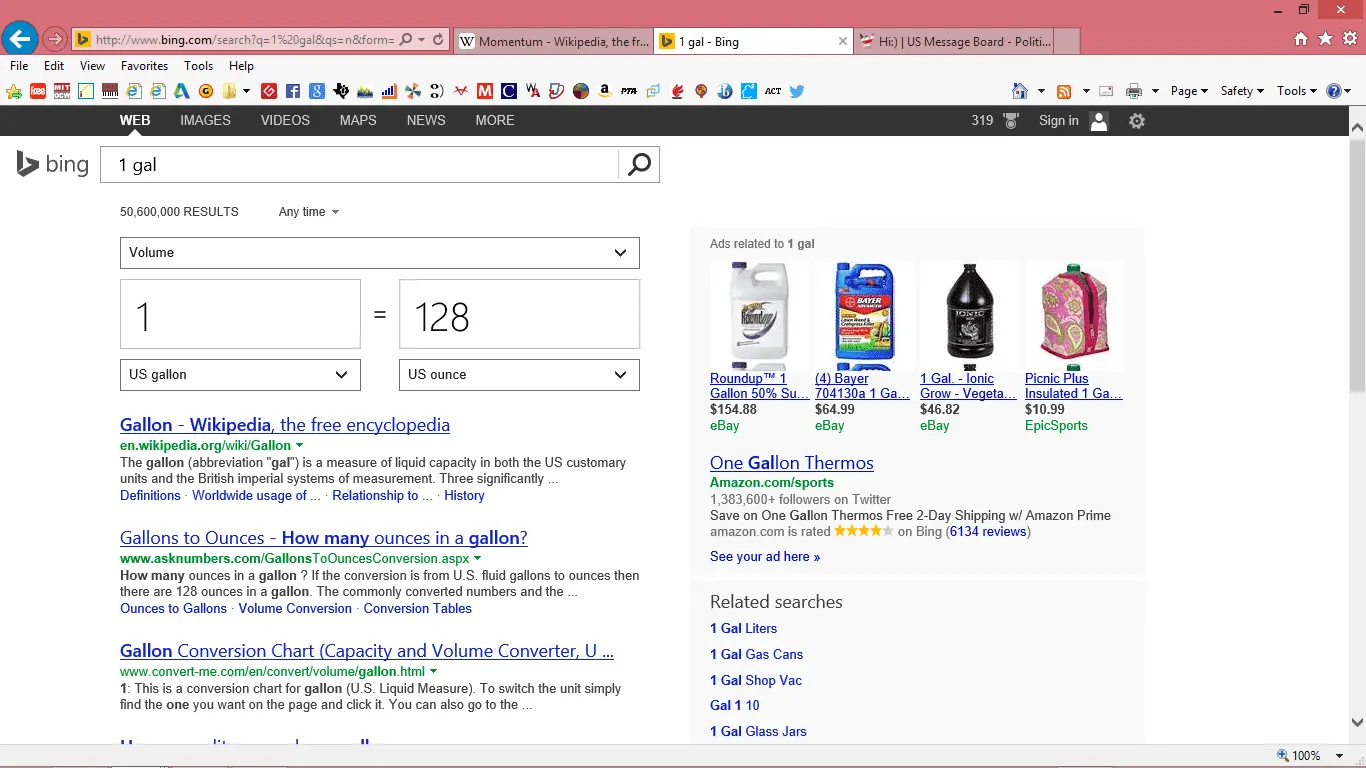
Task: Open the orange G bookmark icon
Action: coord(206,91)
